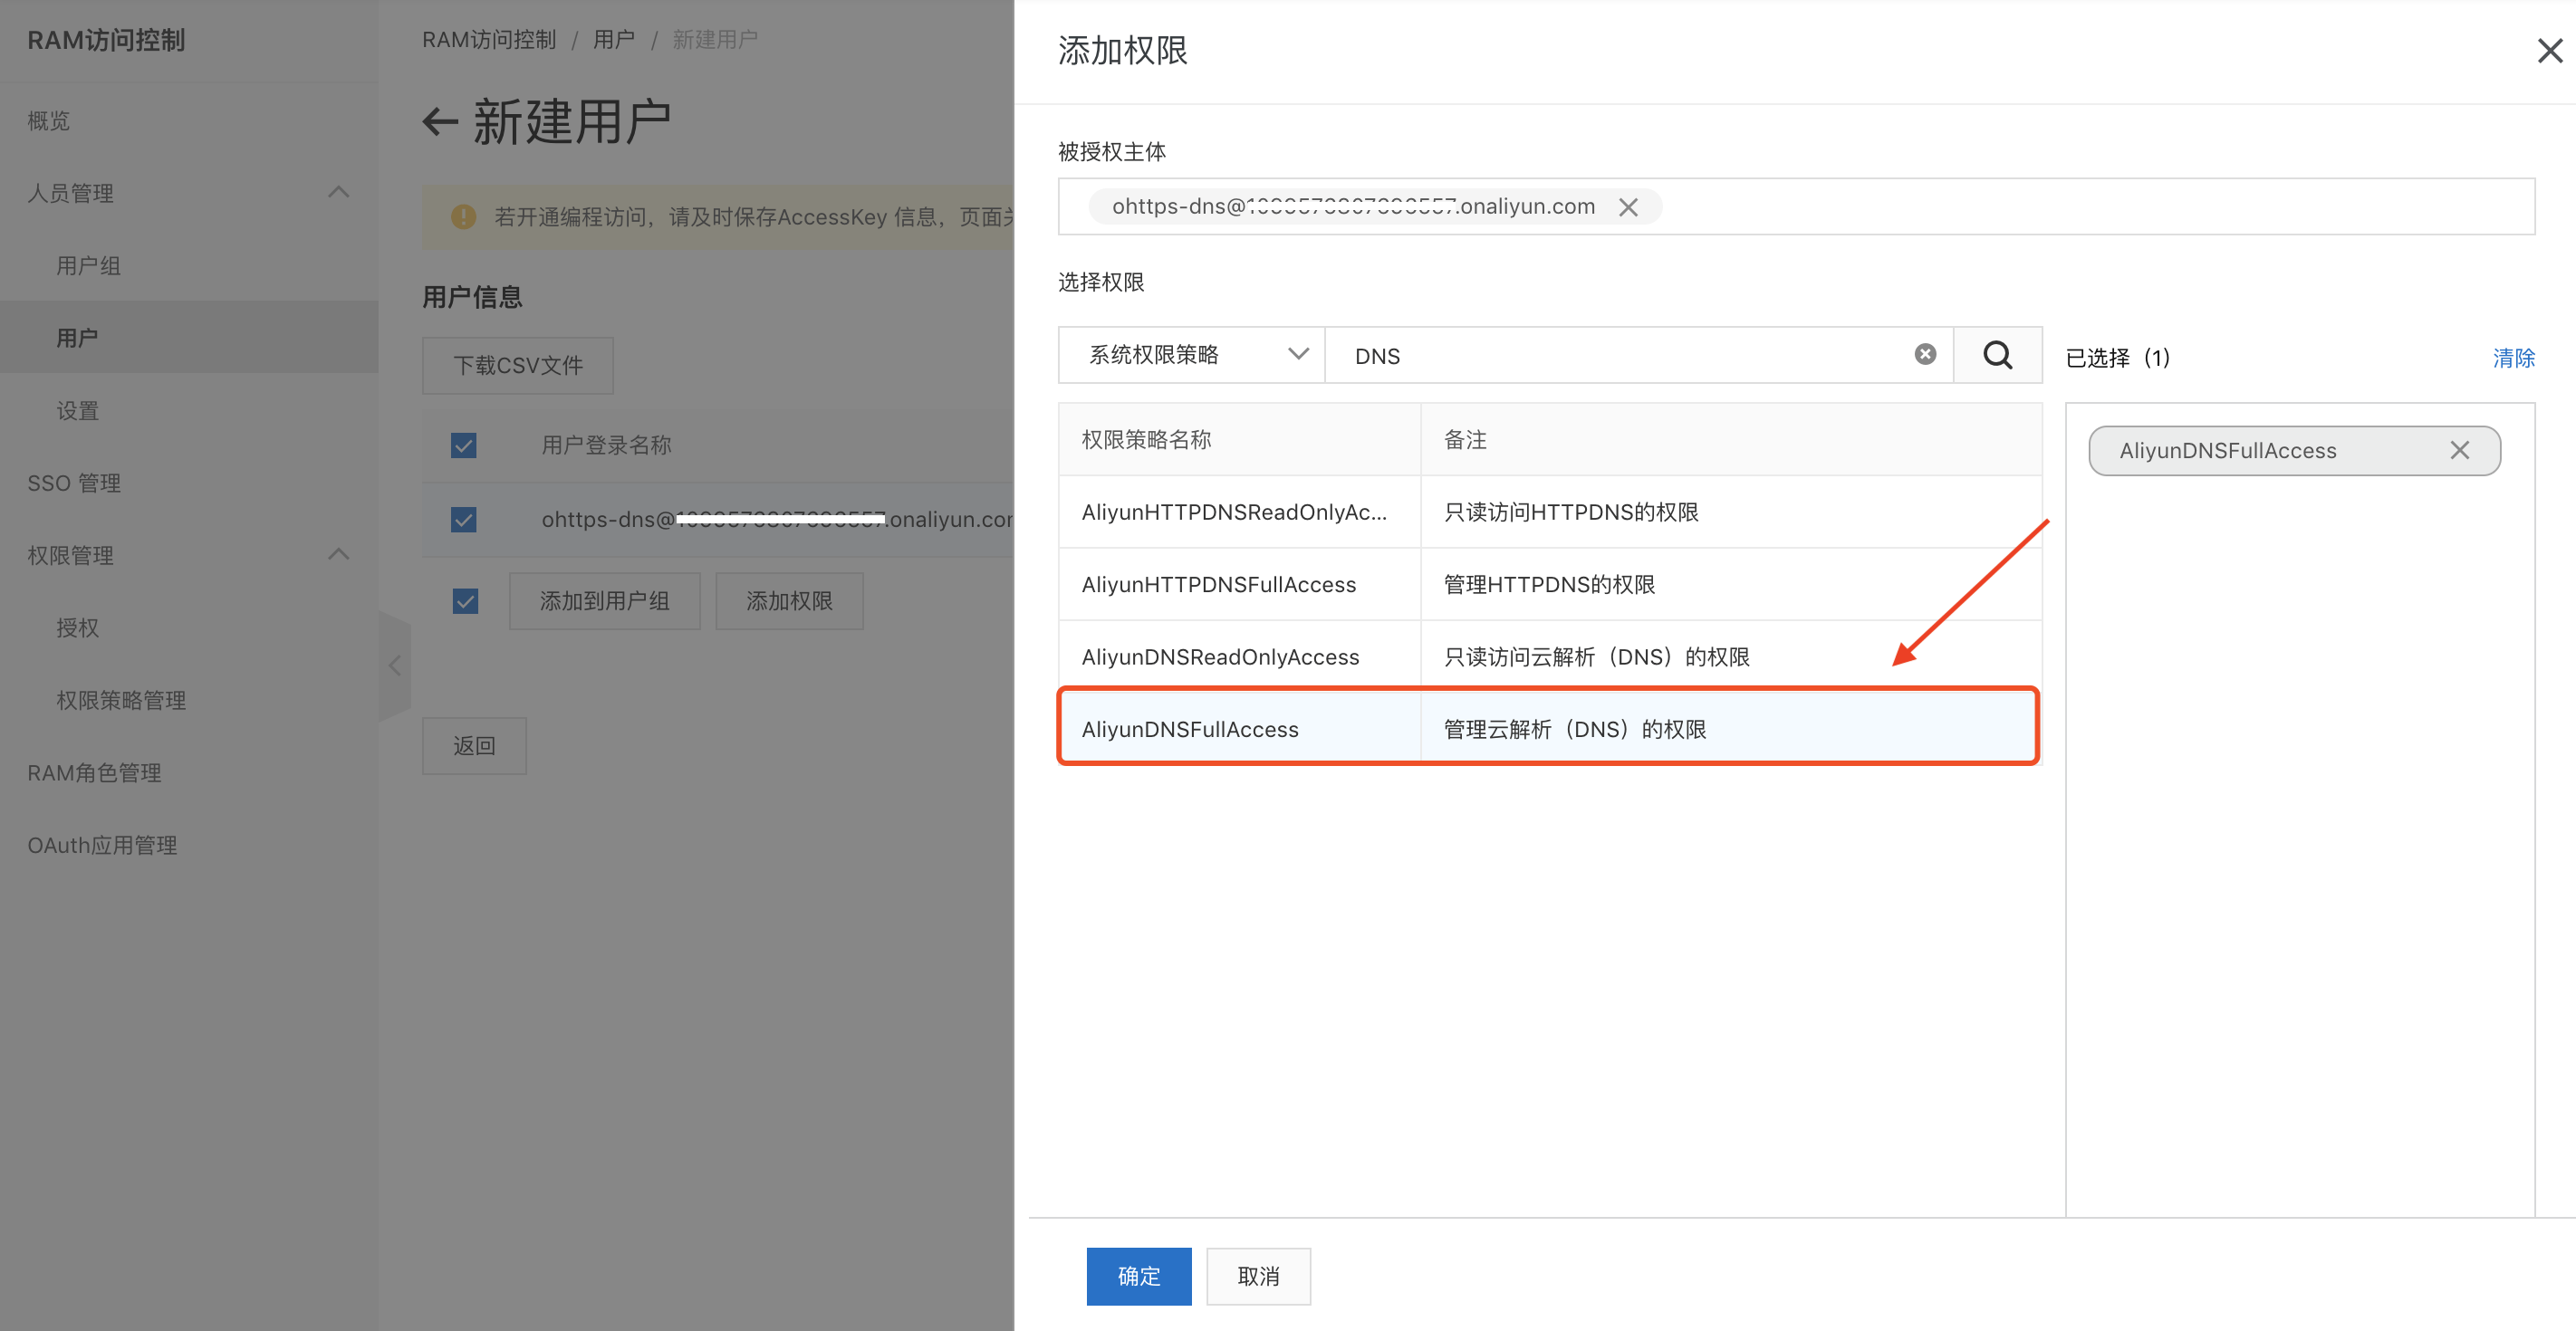The height and width of the screenshot is (1331, 2576).
Task: Click 清除 to clear selections
Action: click(2513, 358)
